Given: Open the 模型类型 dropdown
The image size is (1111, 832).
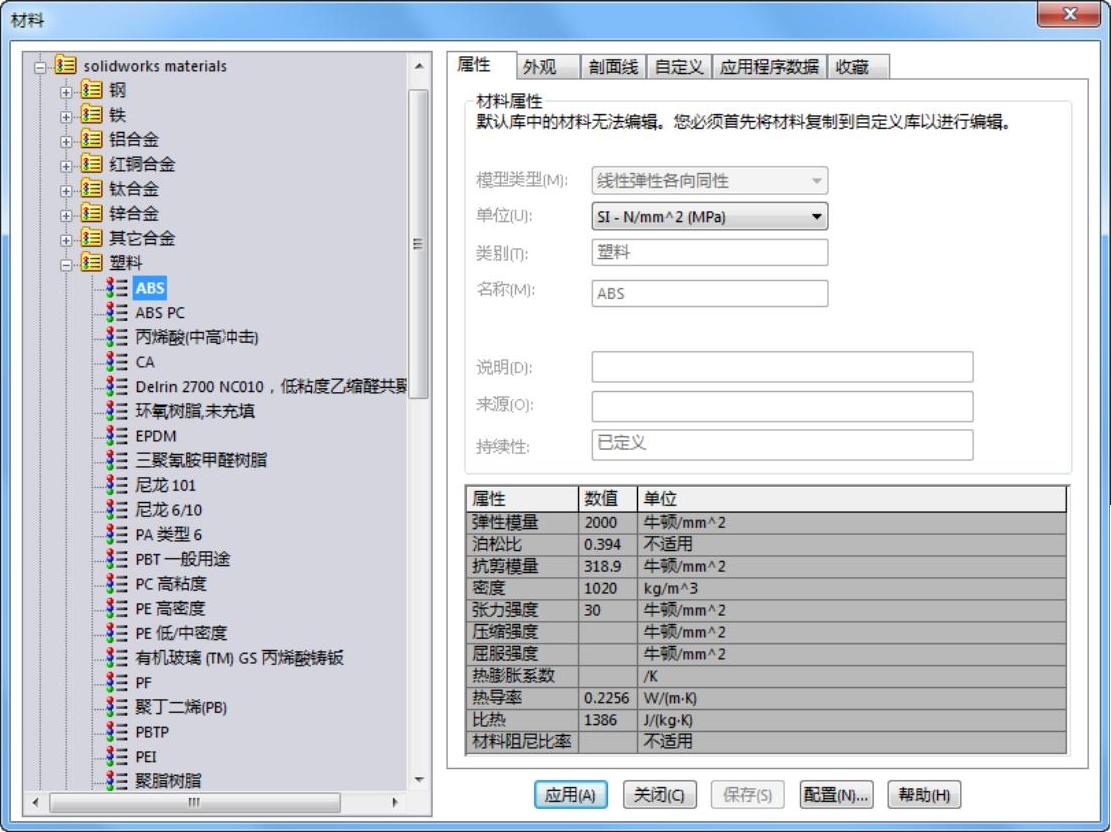Looking at the screenshot, I should point(709,181).
